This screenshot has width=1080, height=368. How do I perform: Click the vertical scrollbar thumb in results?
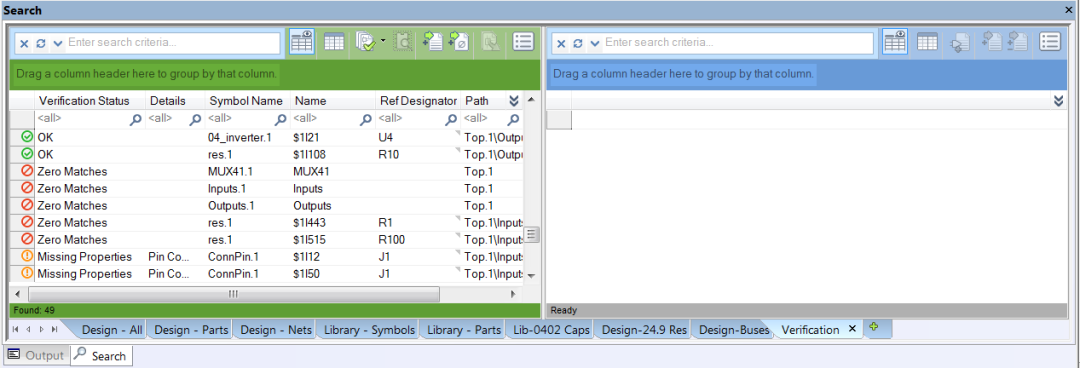click(531, 234)
